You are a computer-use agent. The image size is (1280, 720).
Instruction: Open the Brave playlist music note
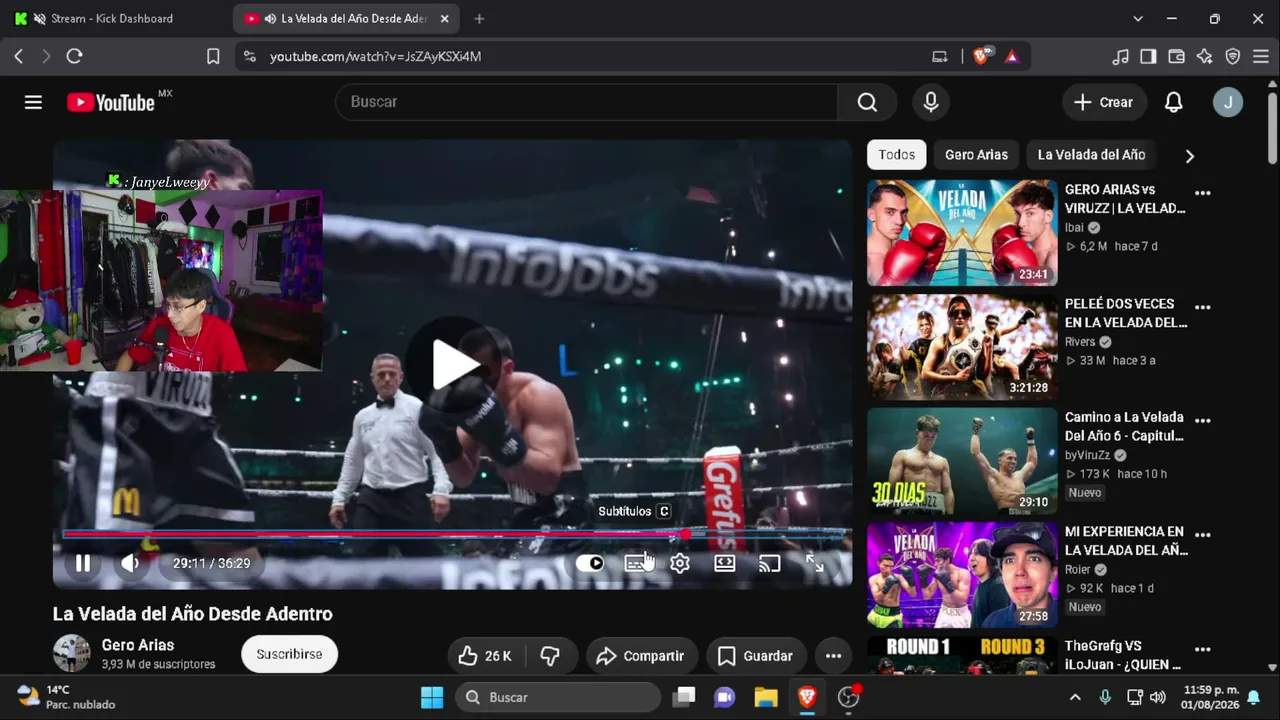(1121, 57)
